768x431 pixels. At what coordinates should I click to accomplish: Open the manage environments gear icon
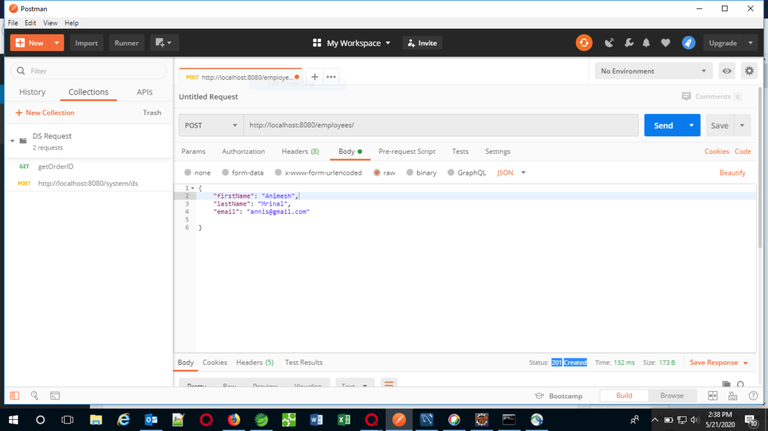click(749, 71)
